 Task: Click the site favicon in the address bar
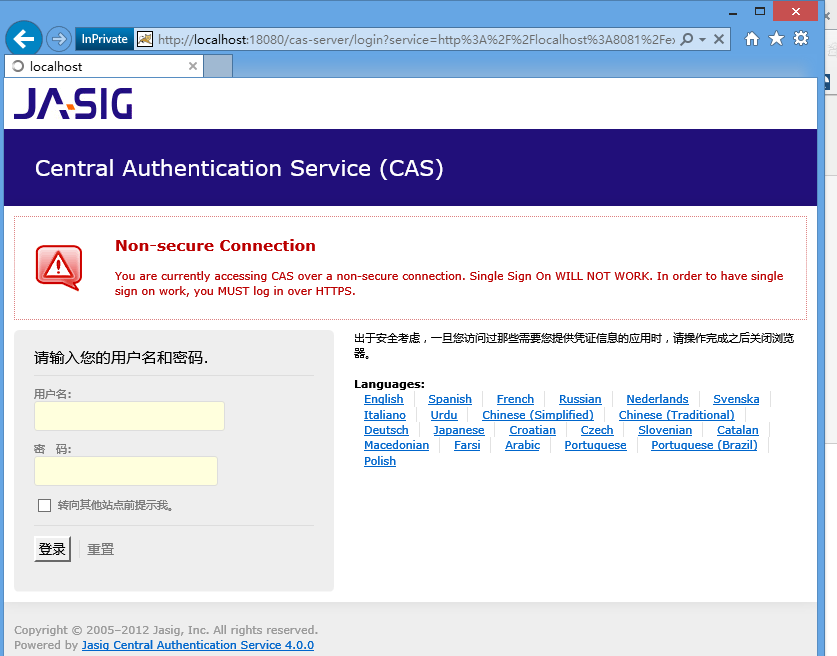pyautogui.click(x=145, y=39)
